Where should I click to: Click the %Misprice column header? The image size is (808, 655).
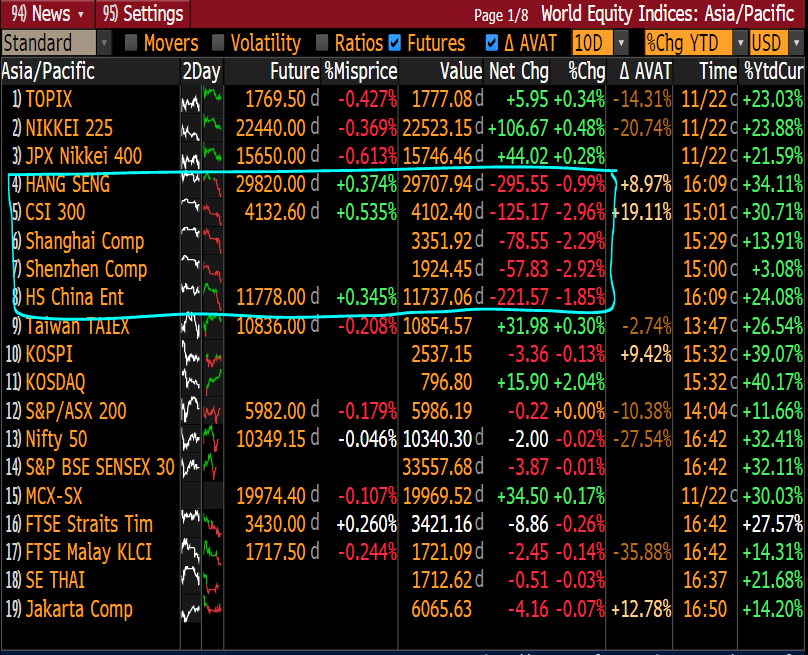pos(361,71)
